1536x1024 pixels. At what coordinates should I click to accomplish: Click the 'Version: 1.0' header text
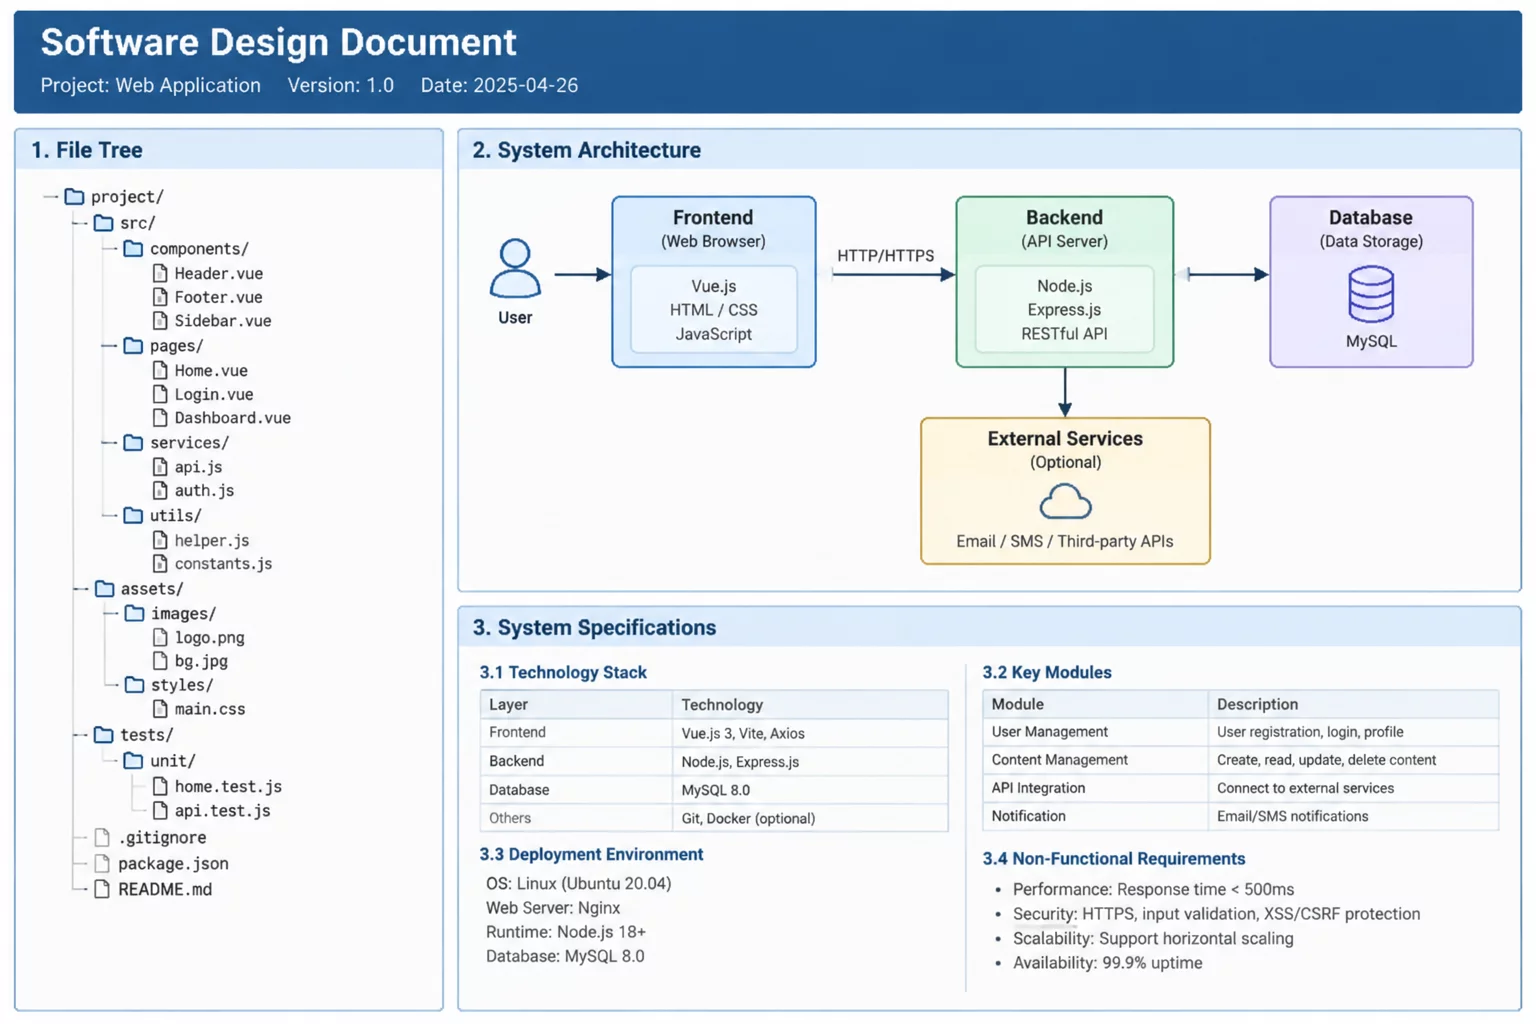point(341,86)
